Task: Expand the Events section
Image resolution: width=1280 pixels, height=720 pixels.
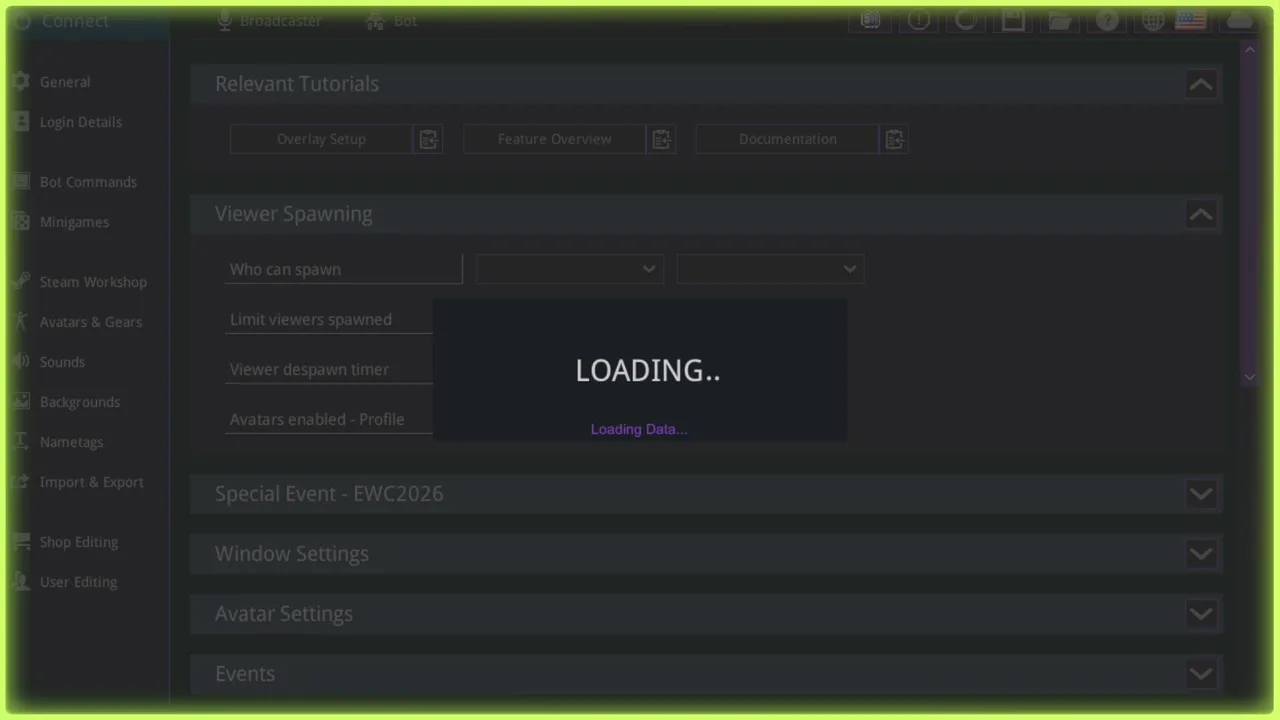Action: pyautogui.click(x=1200, y=674)
